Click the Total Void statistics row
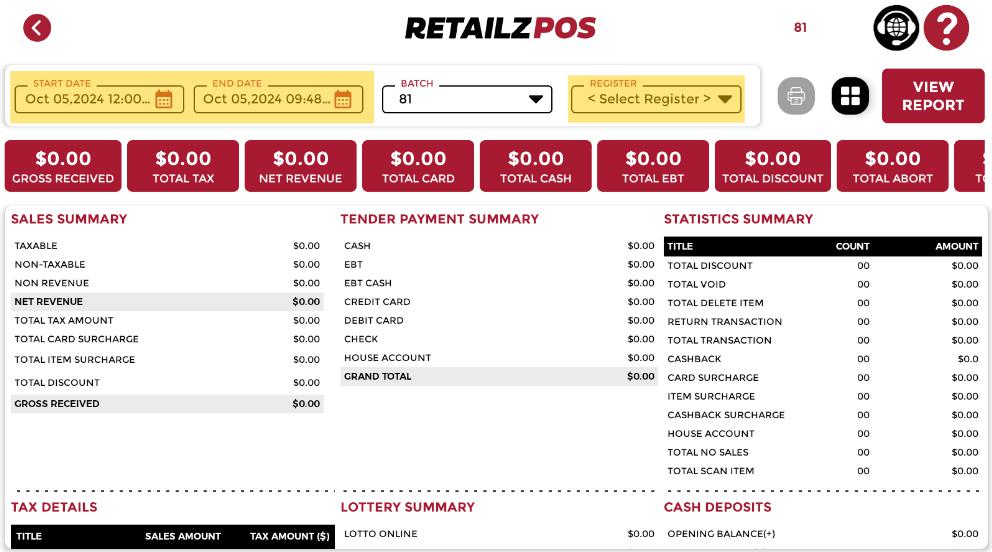This screenshot has width=992, height=552. coord(822,285)
